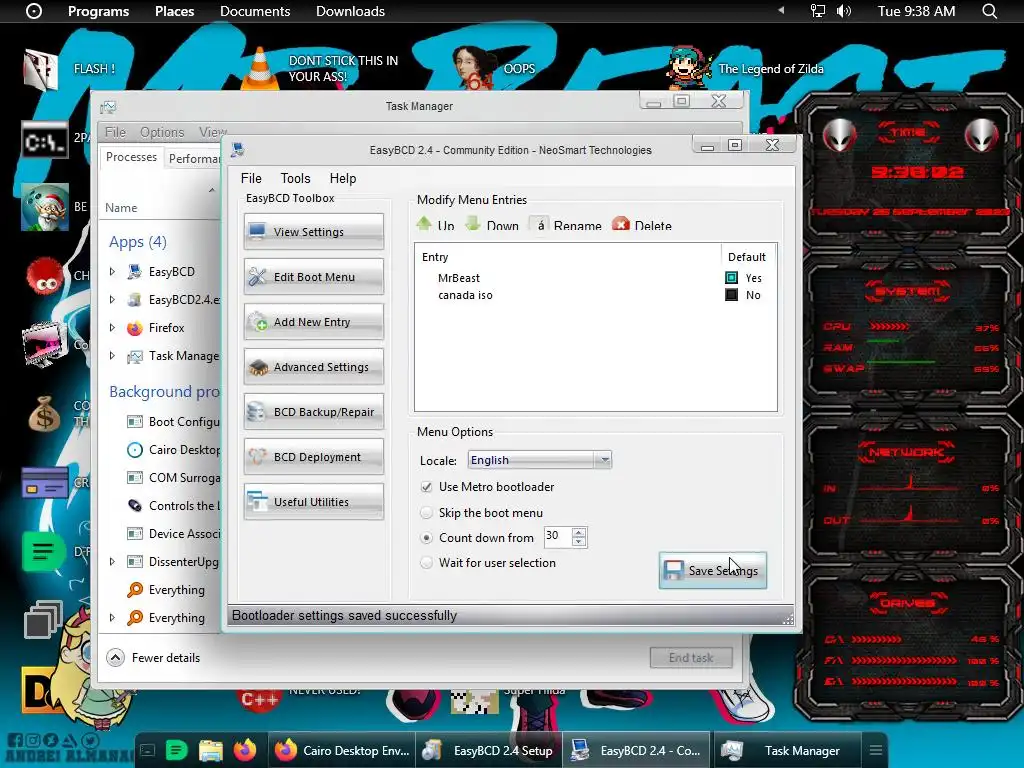Open Task Manager File menu

click(116, 132)
